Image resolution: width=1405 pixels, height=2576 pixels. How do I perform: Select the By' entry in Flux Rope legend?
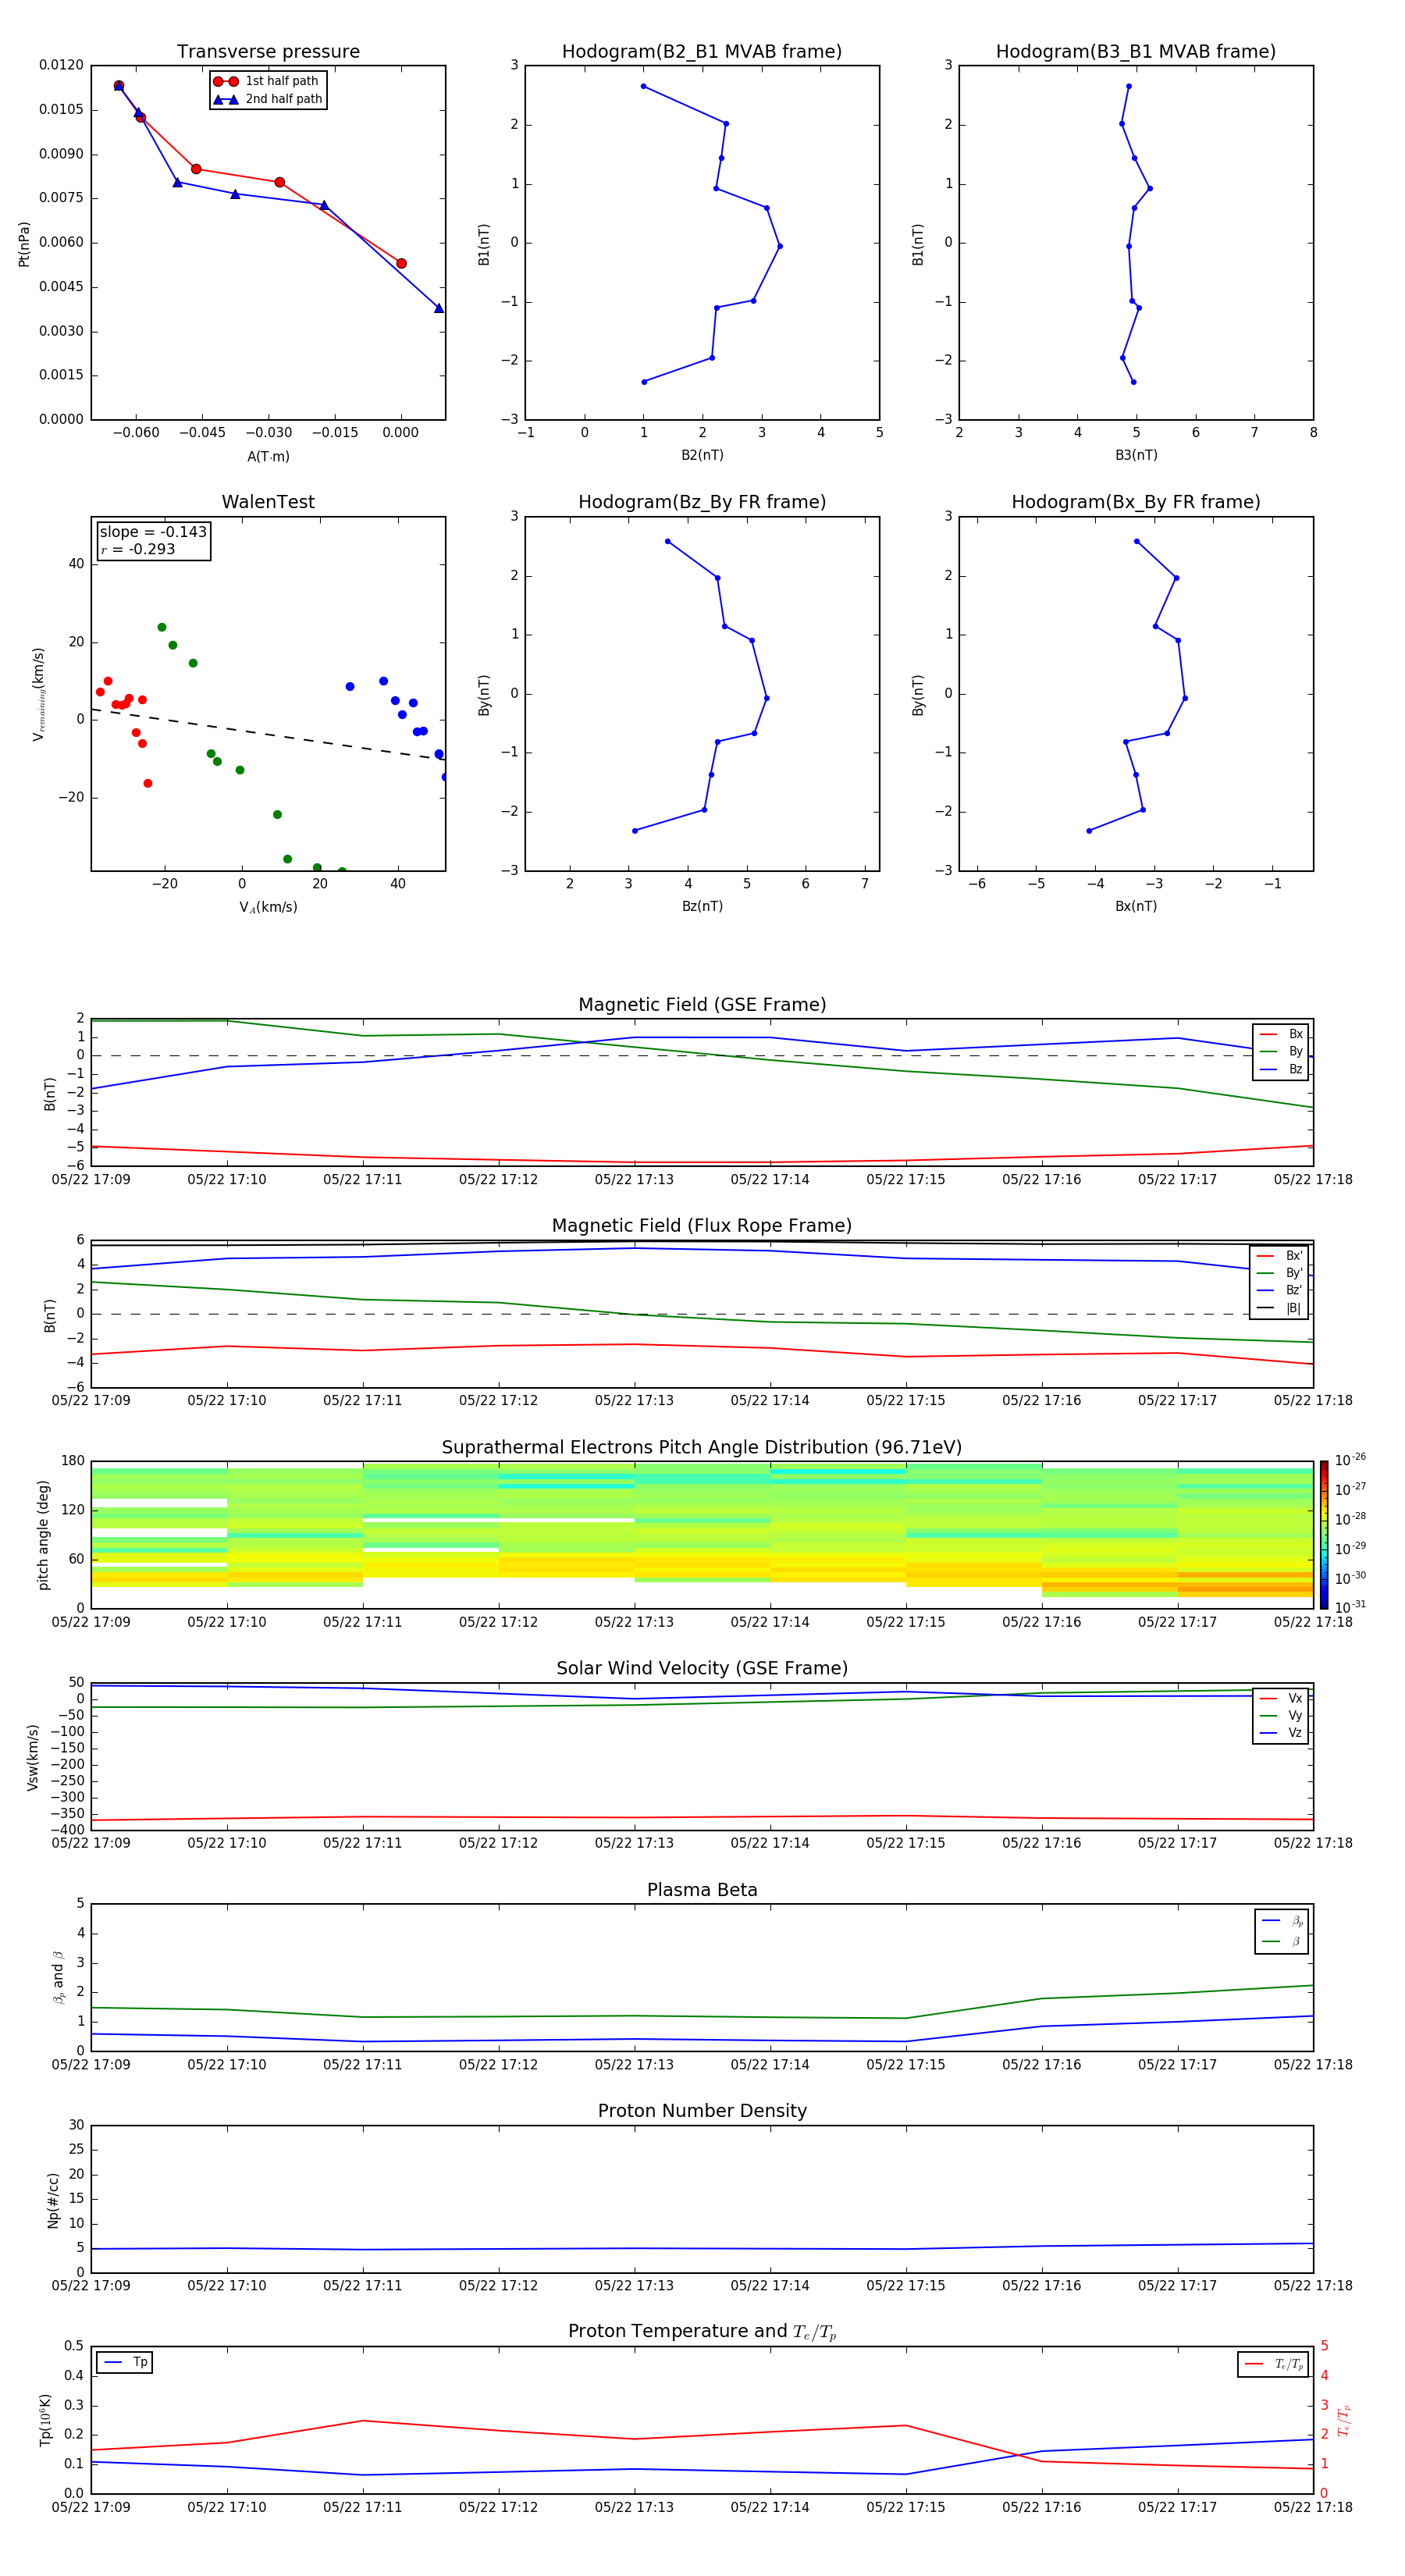pos(1280,1273)
